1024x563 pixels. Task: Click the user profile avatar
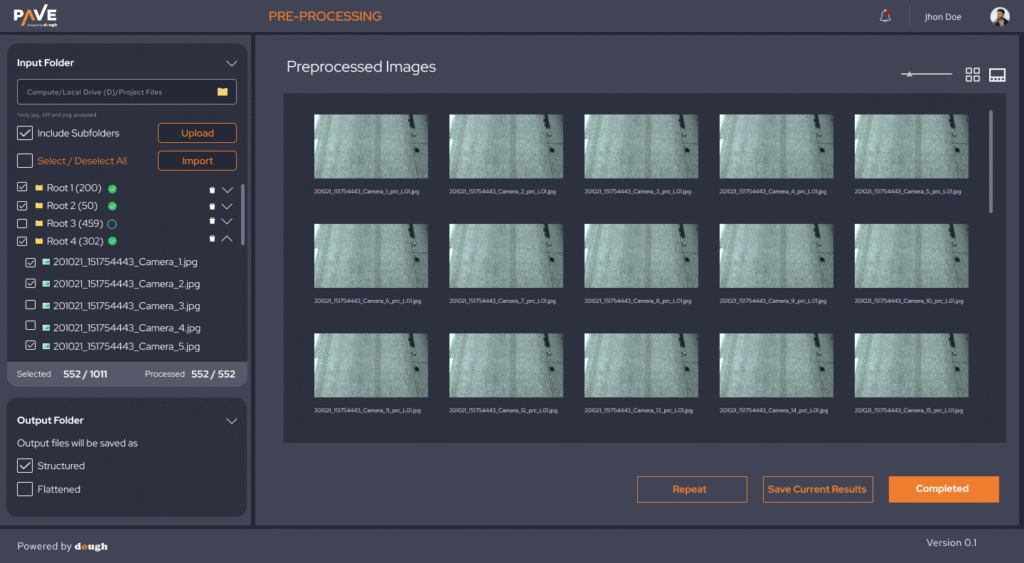999,16
